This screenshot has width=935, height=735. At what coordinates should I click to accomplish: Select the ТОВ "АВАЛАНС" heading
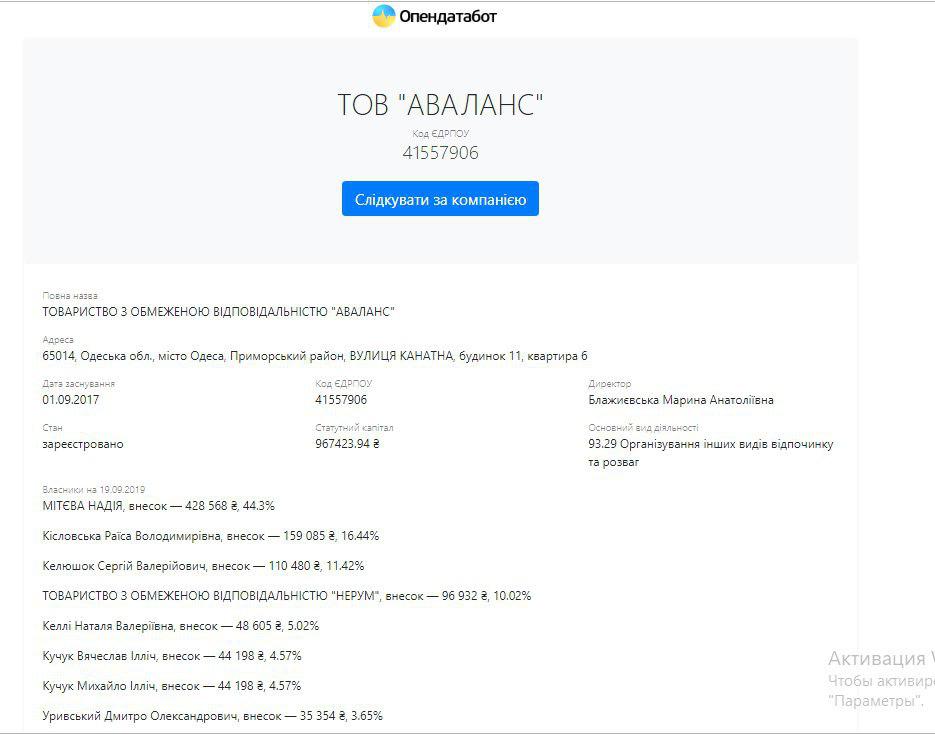click(440, 104)
